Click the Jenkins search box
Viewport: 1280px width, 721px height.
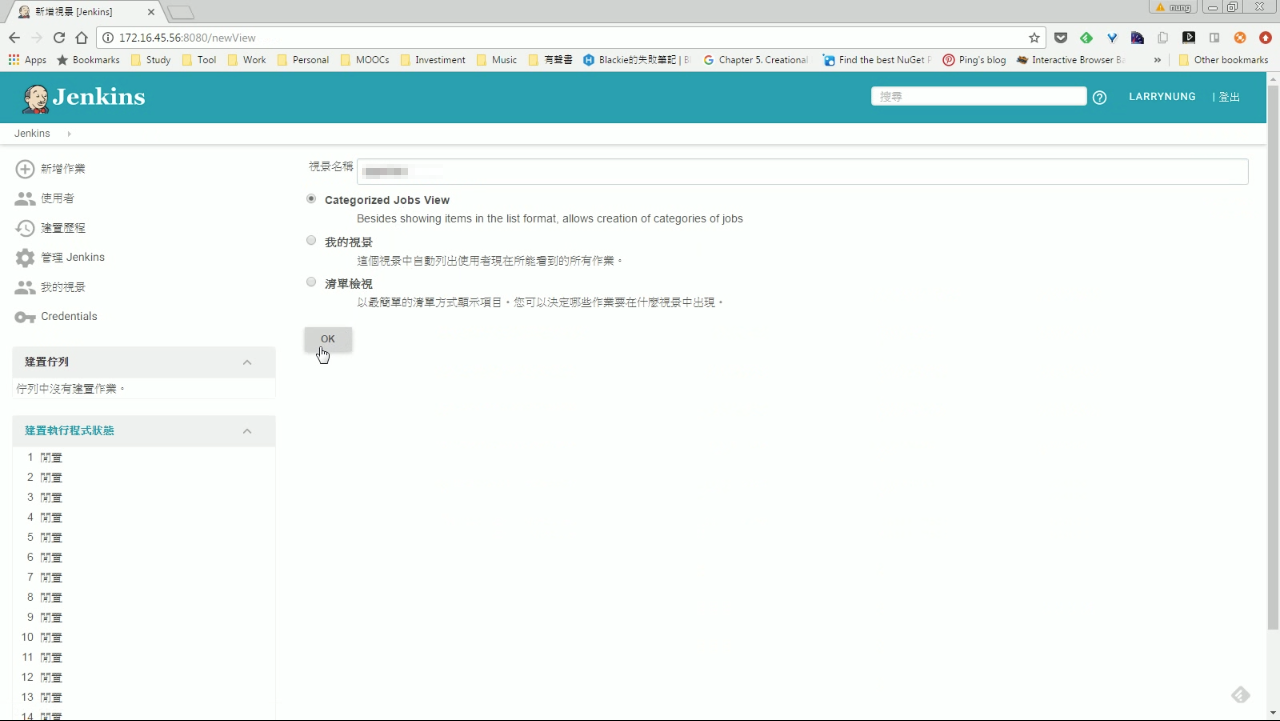(978, 96)
